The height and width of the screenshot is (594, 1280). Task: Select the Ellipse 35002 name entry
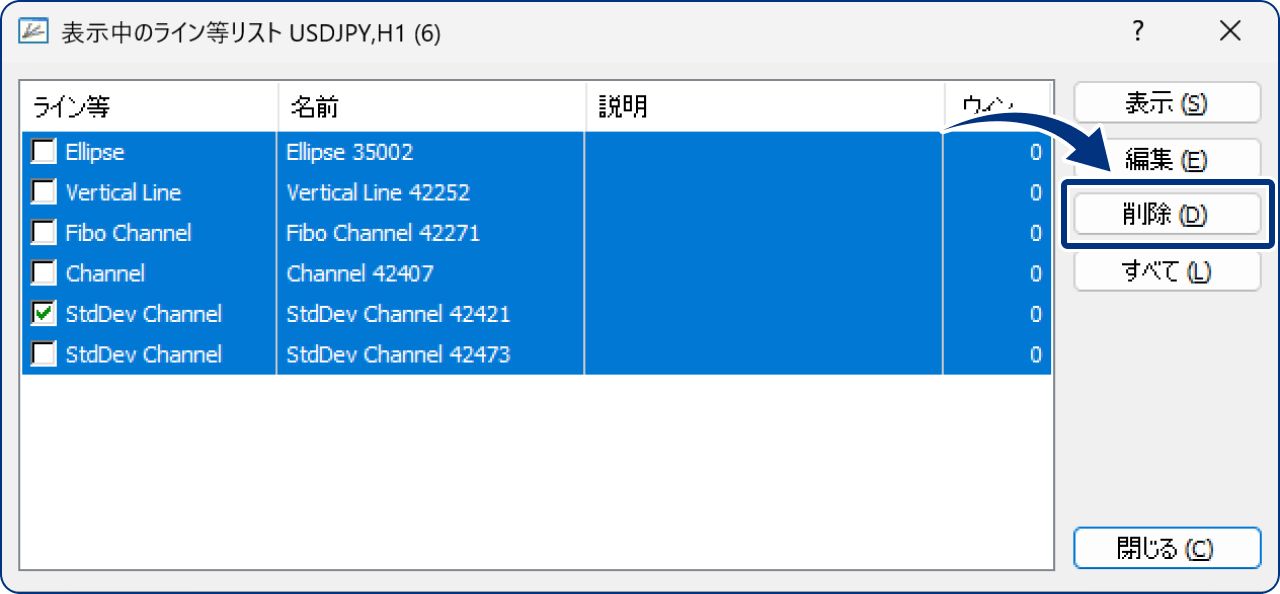tap(350, 152)
